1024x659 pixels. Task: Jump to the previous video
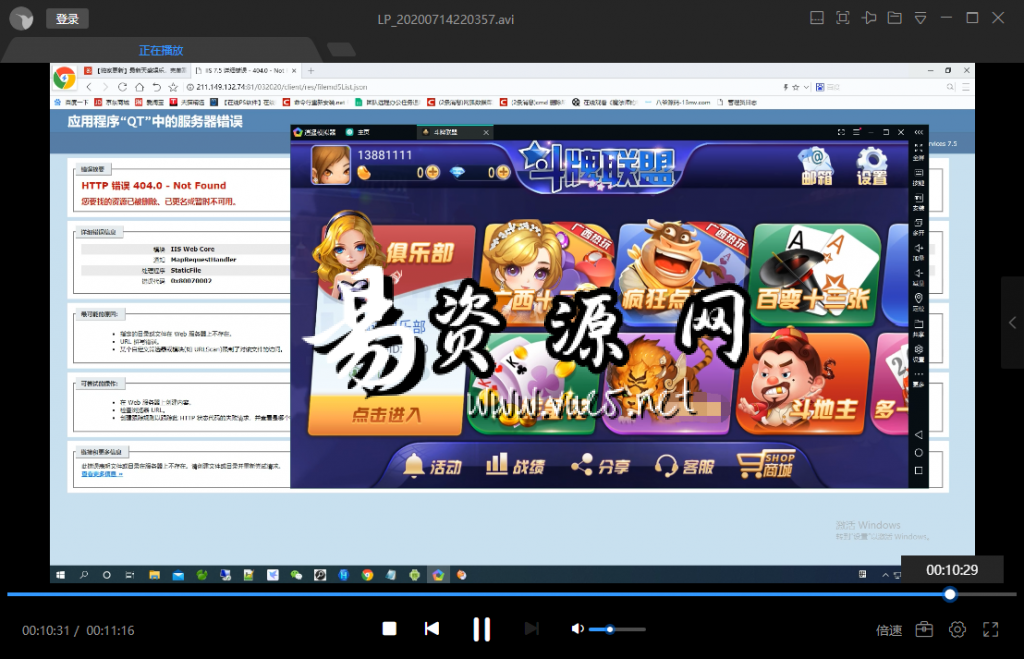(x=432, y=628)
